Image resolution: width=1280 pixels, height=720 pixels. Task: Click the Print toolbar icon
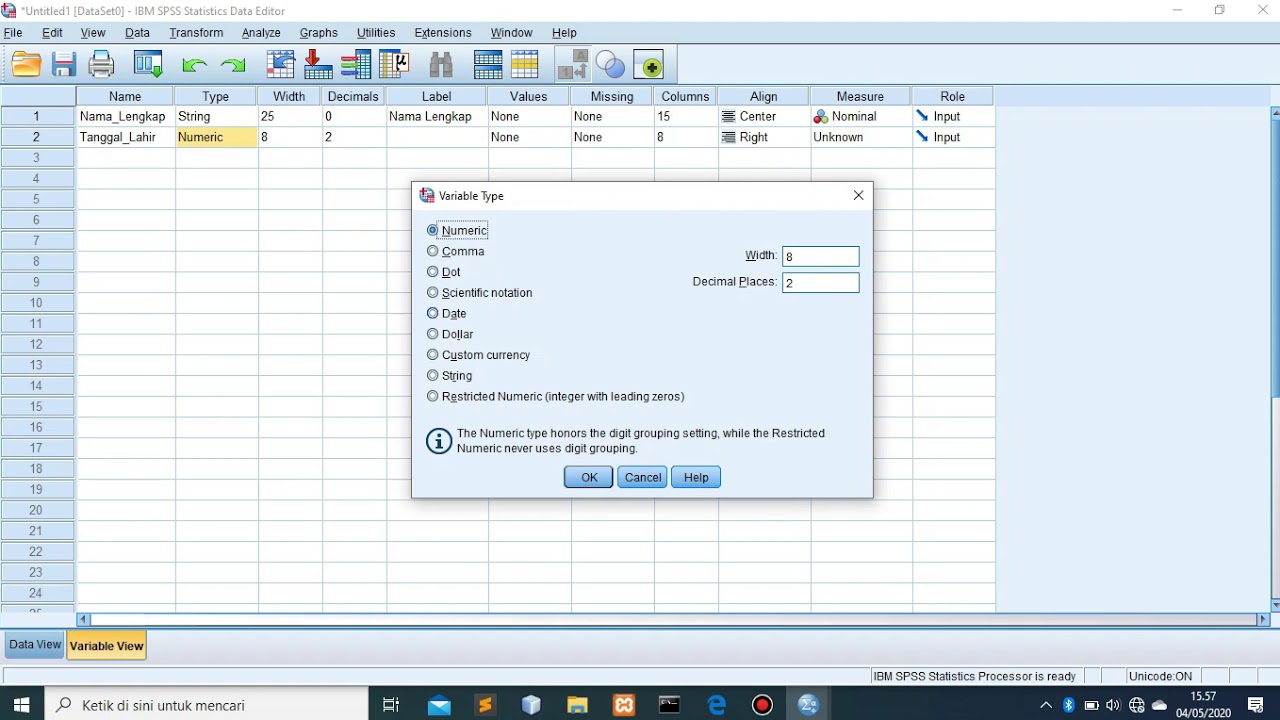click(102, 66)
